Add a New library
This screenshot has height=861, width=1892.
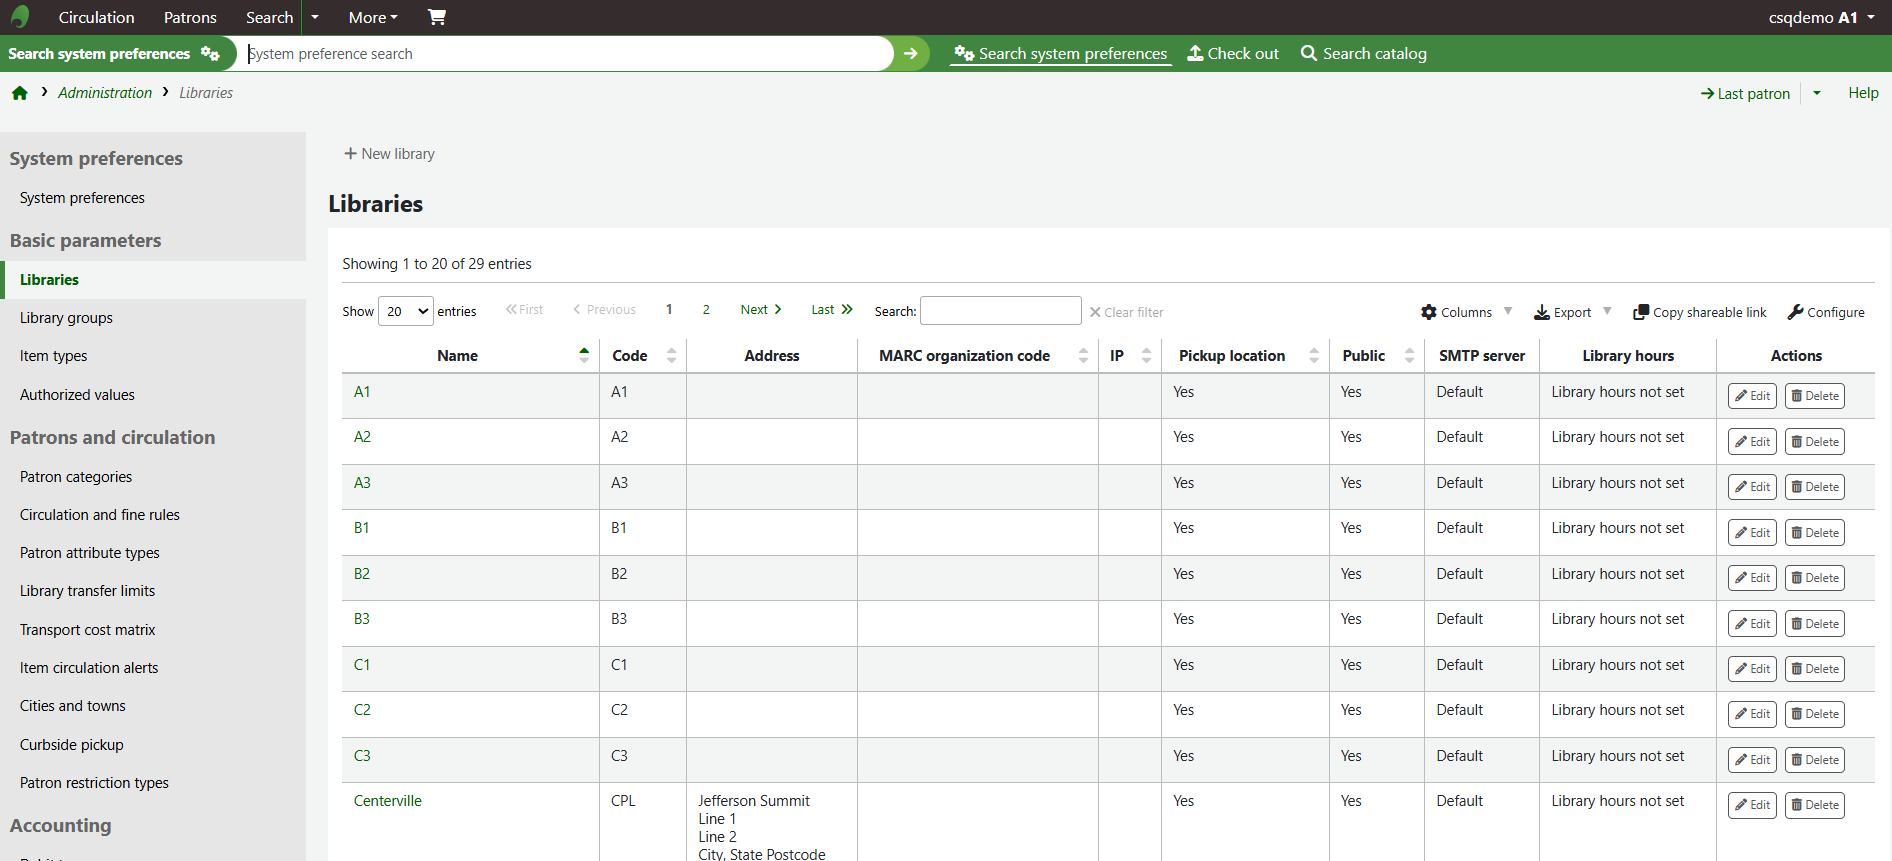click(x=389, y=154)
